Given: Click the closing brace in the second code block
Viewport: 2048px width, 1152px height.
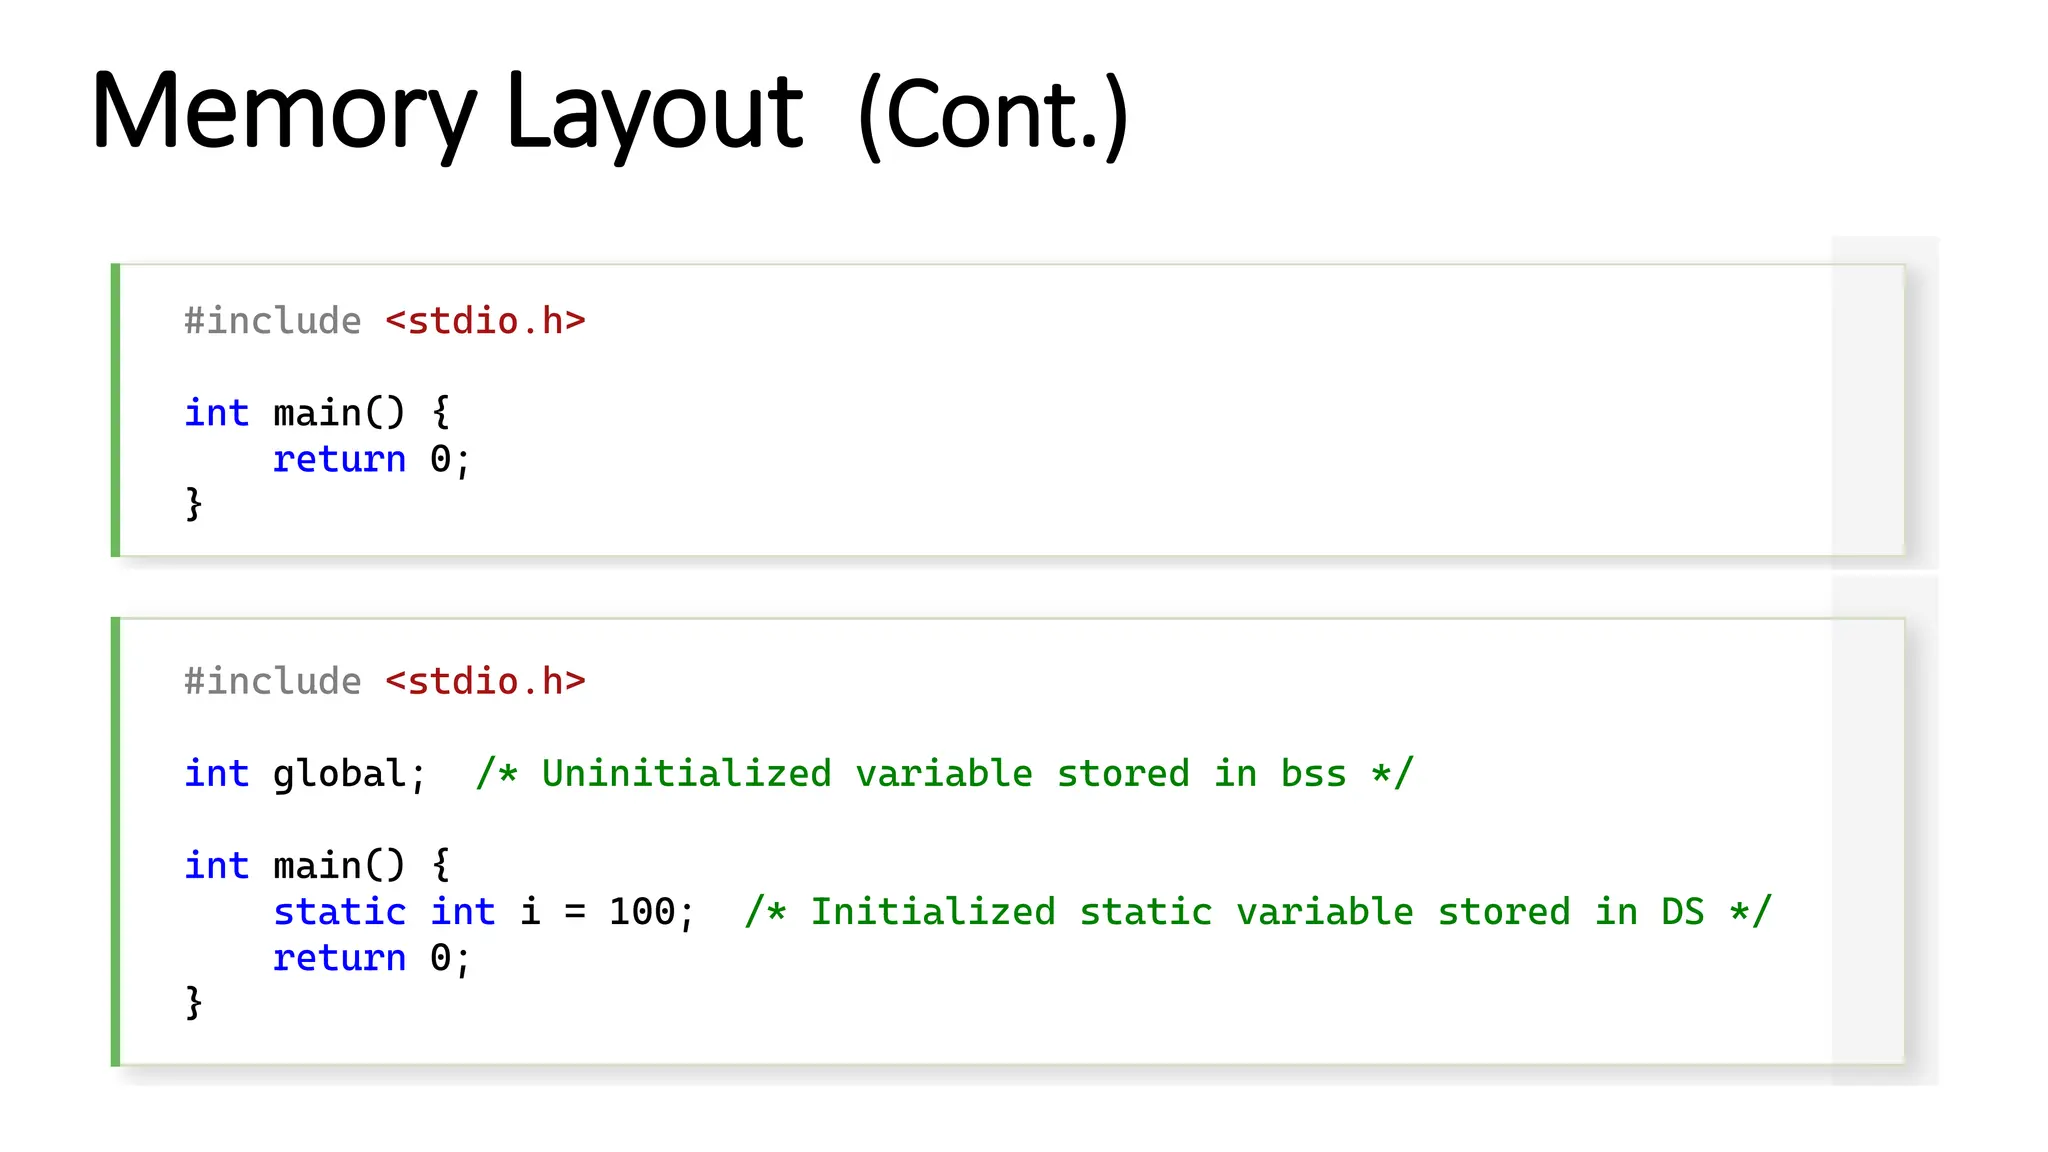Looking at the screenshot, I should coord(194,1002).
